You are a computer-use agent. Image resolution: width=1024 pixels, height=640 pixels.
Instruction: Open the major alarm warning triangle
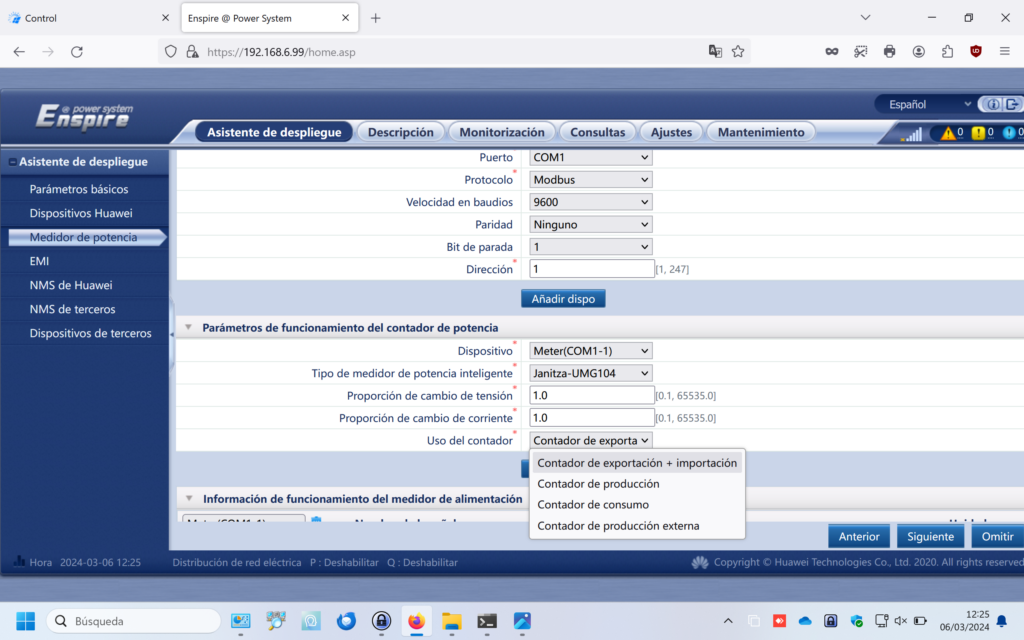(946, 133)
